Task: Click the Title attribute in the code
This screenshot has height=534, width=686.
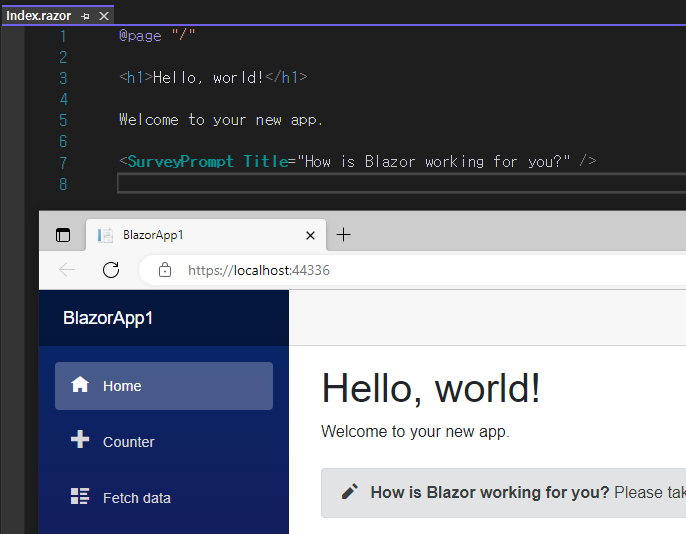Action: click(x=266, y=161)
